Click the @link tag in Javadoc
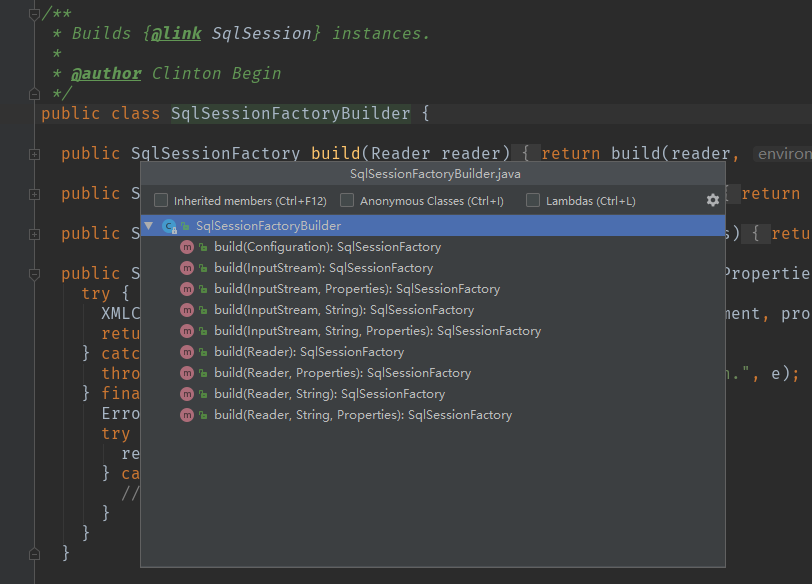 pos(176,33)
